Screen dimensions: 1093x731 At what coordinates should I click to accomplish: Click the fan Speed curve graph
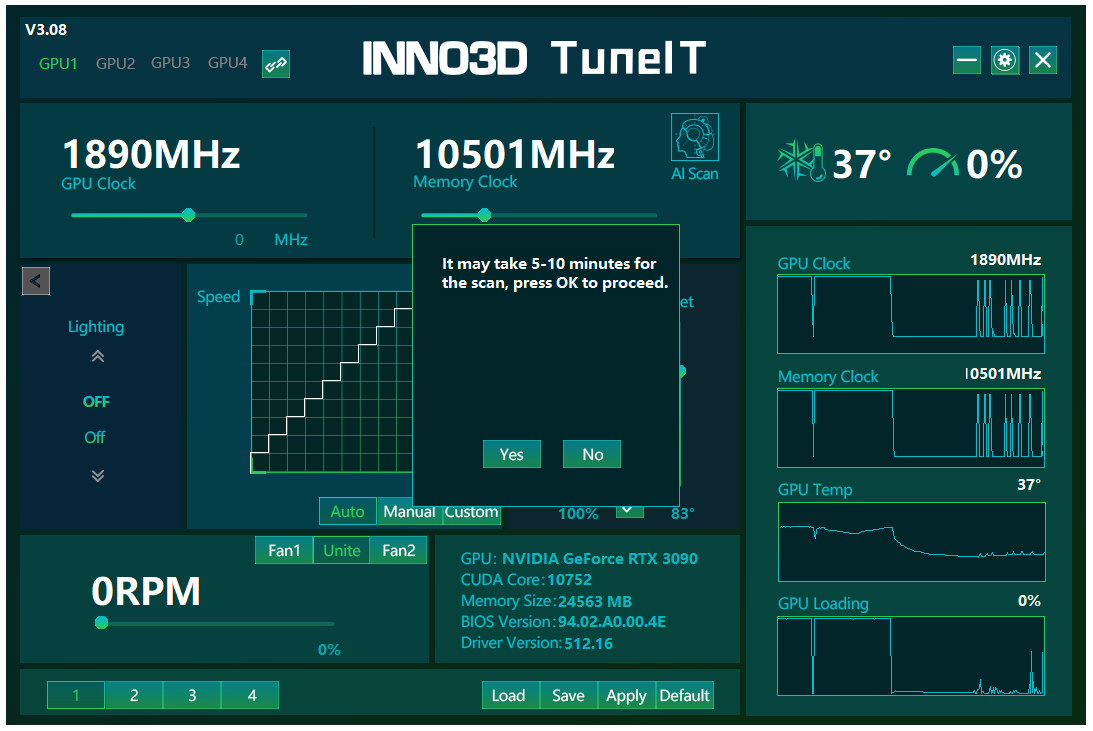point(331,382)
